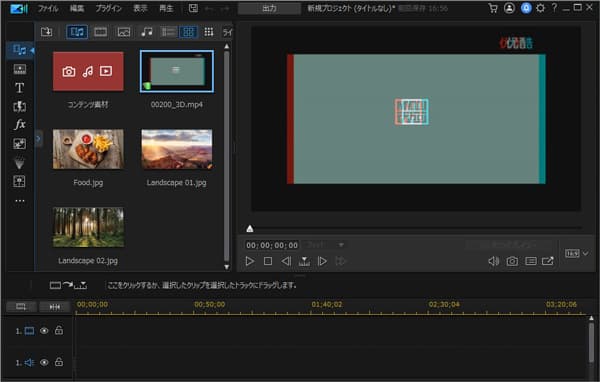
Task: Filter library to videos only
Action: coord(101,32)
